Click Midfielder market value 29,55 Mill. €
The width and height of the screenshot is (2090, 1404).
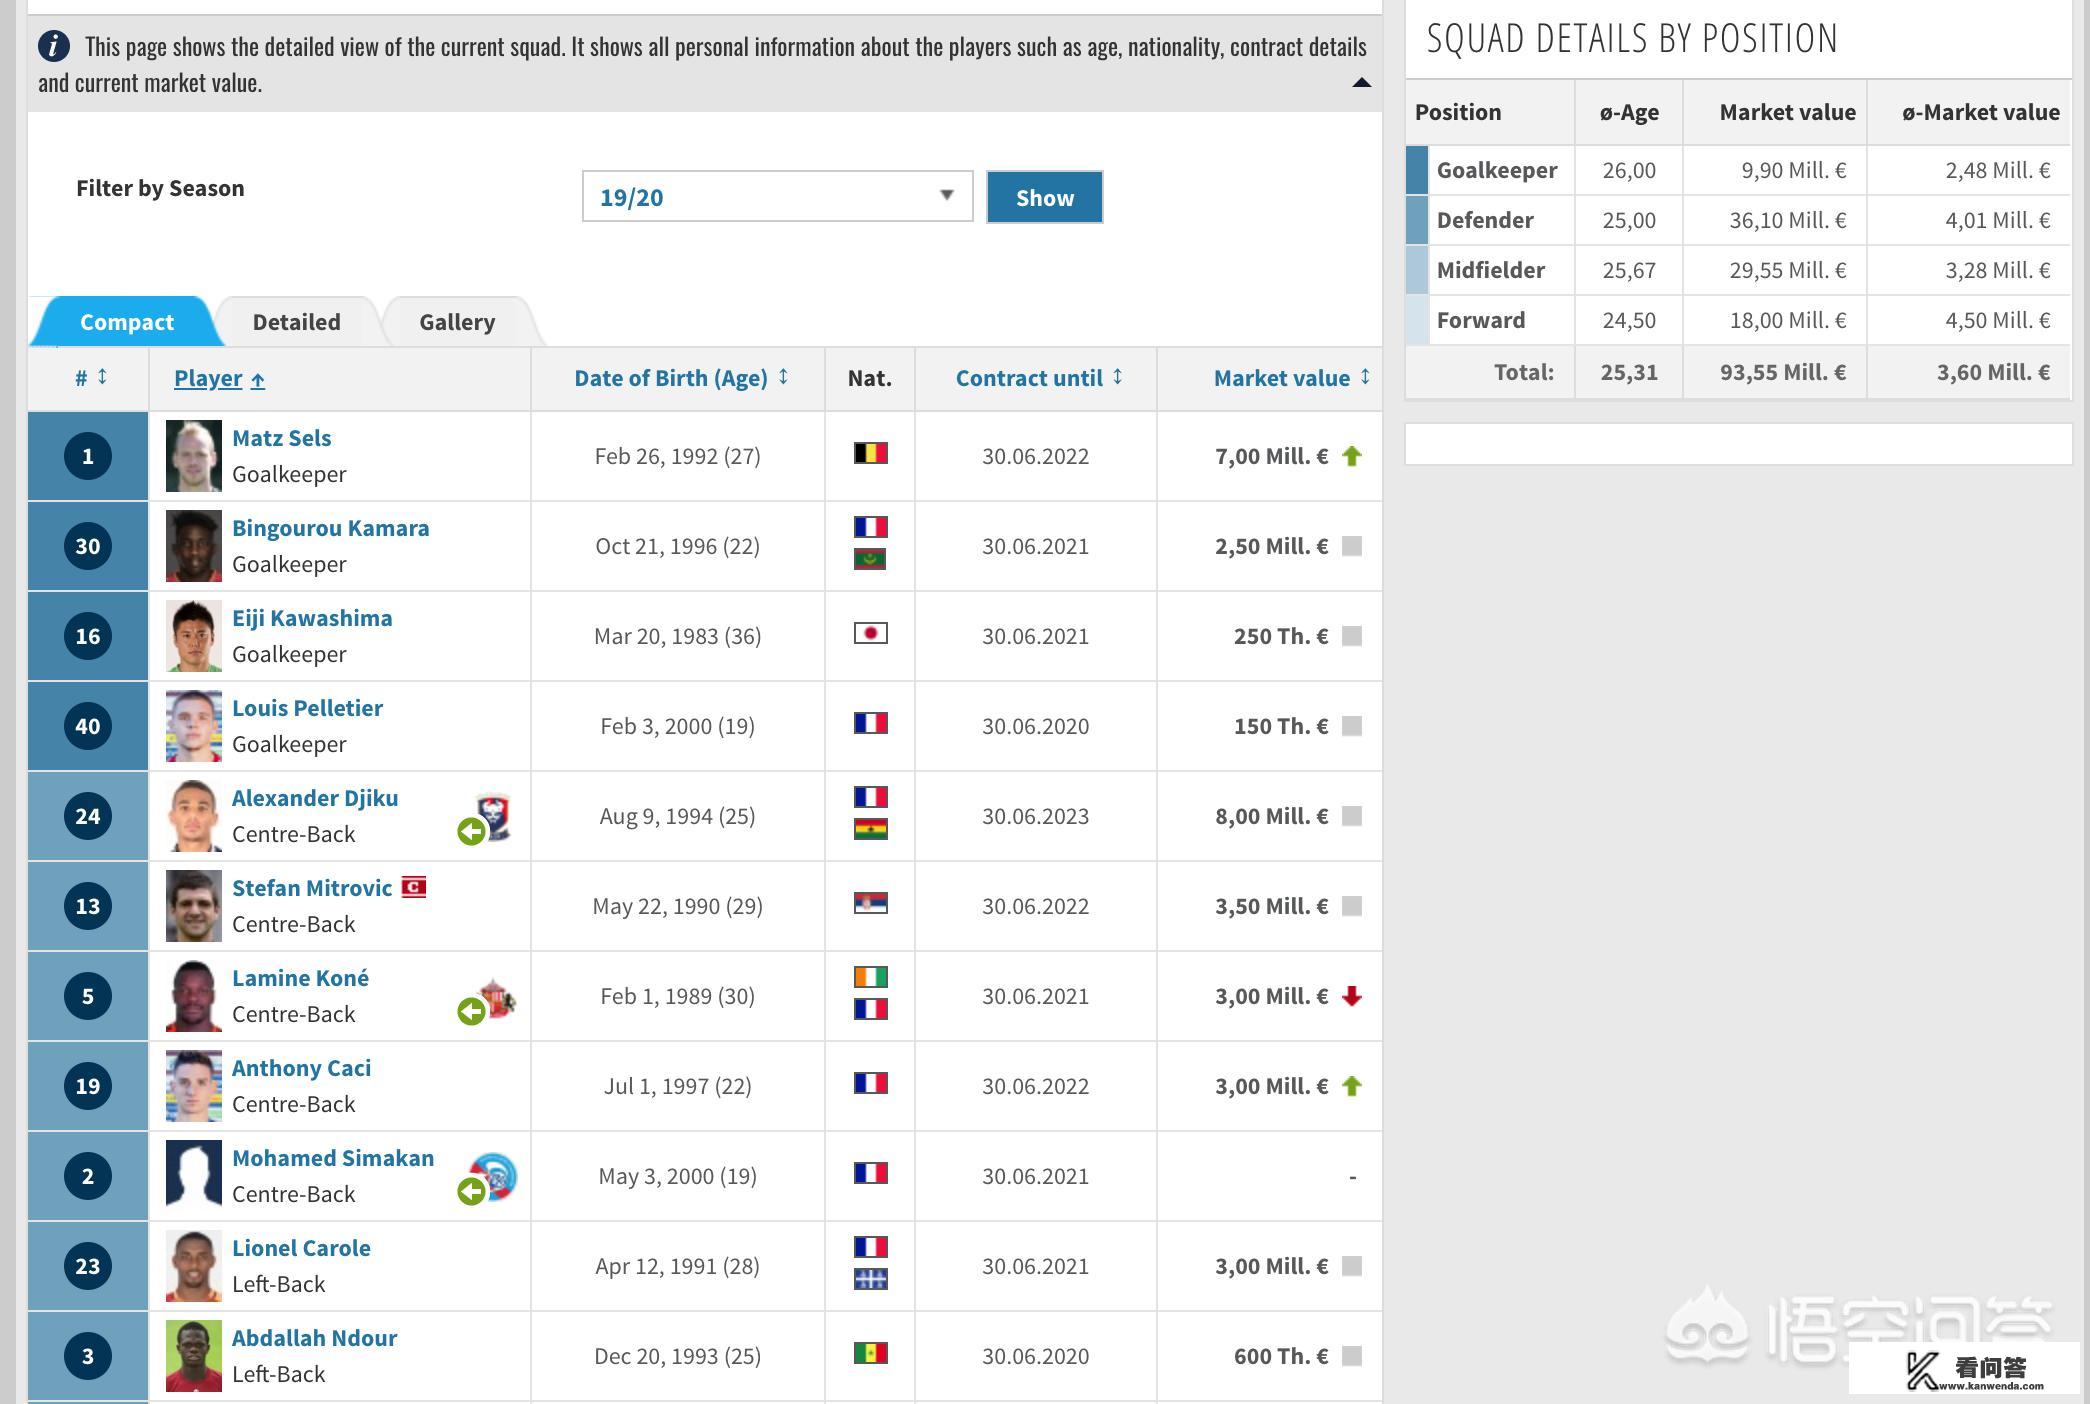tap(1788, 270)
